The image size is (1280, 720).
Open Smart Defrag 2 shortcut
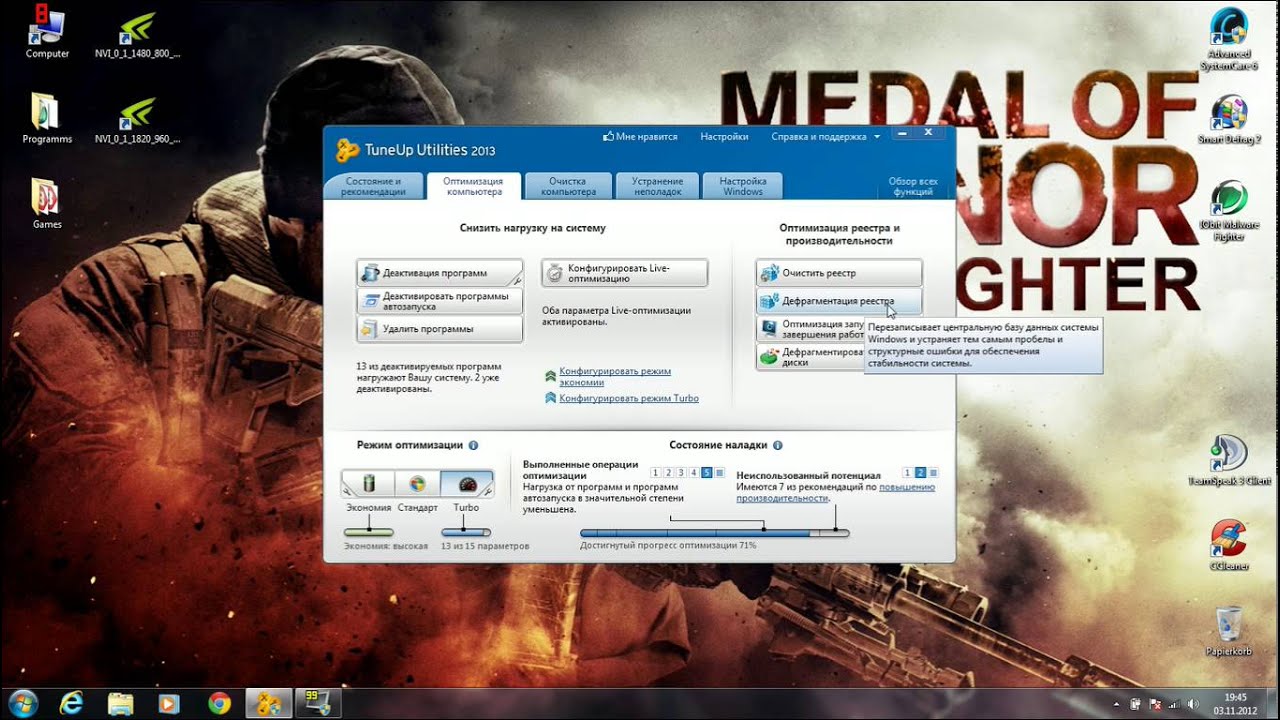1229,120
